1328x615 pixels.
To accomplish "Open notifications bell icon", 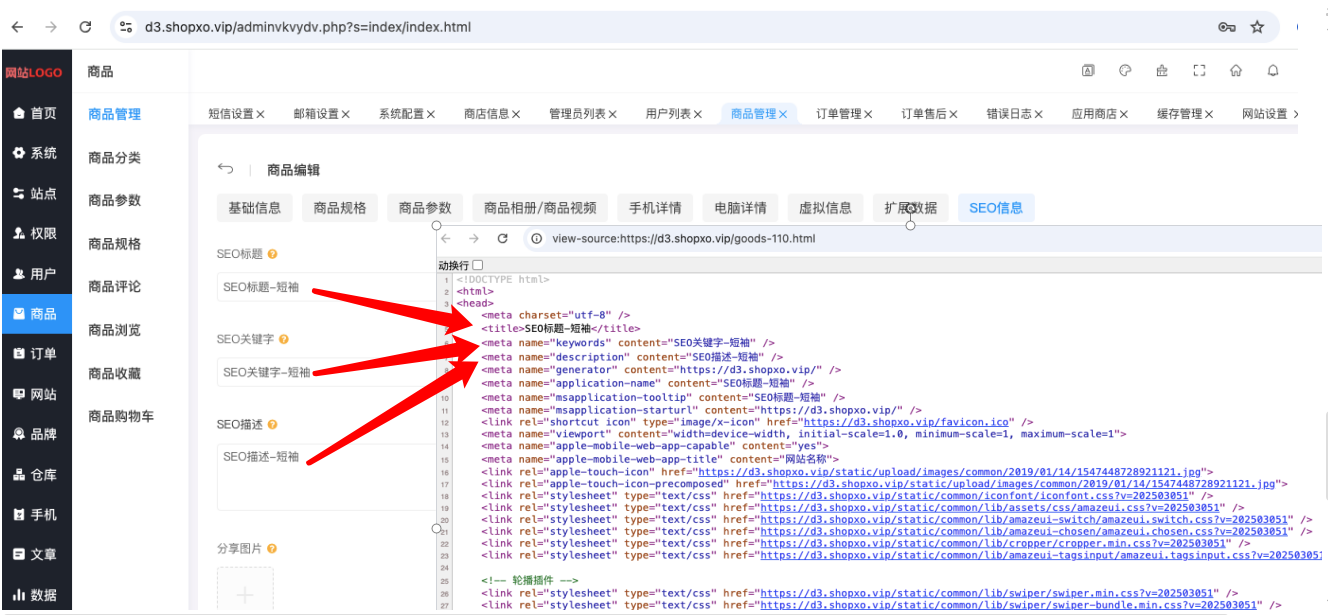I will pos(1273,71).
